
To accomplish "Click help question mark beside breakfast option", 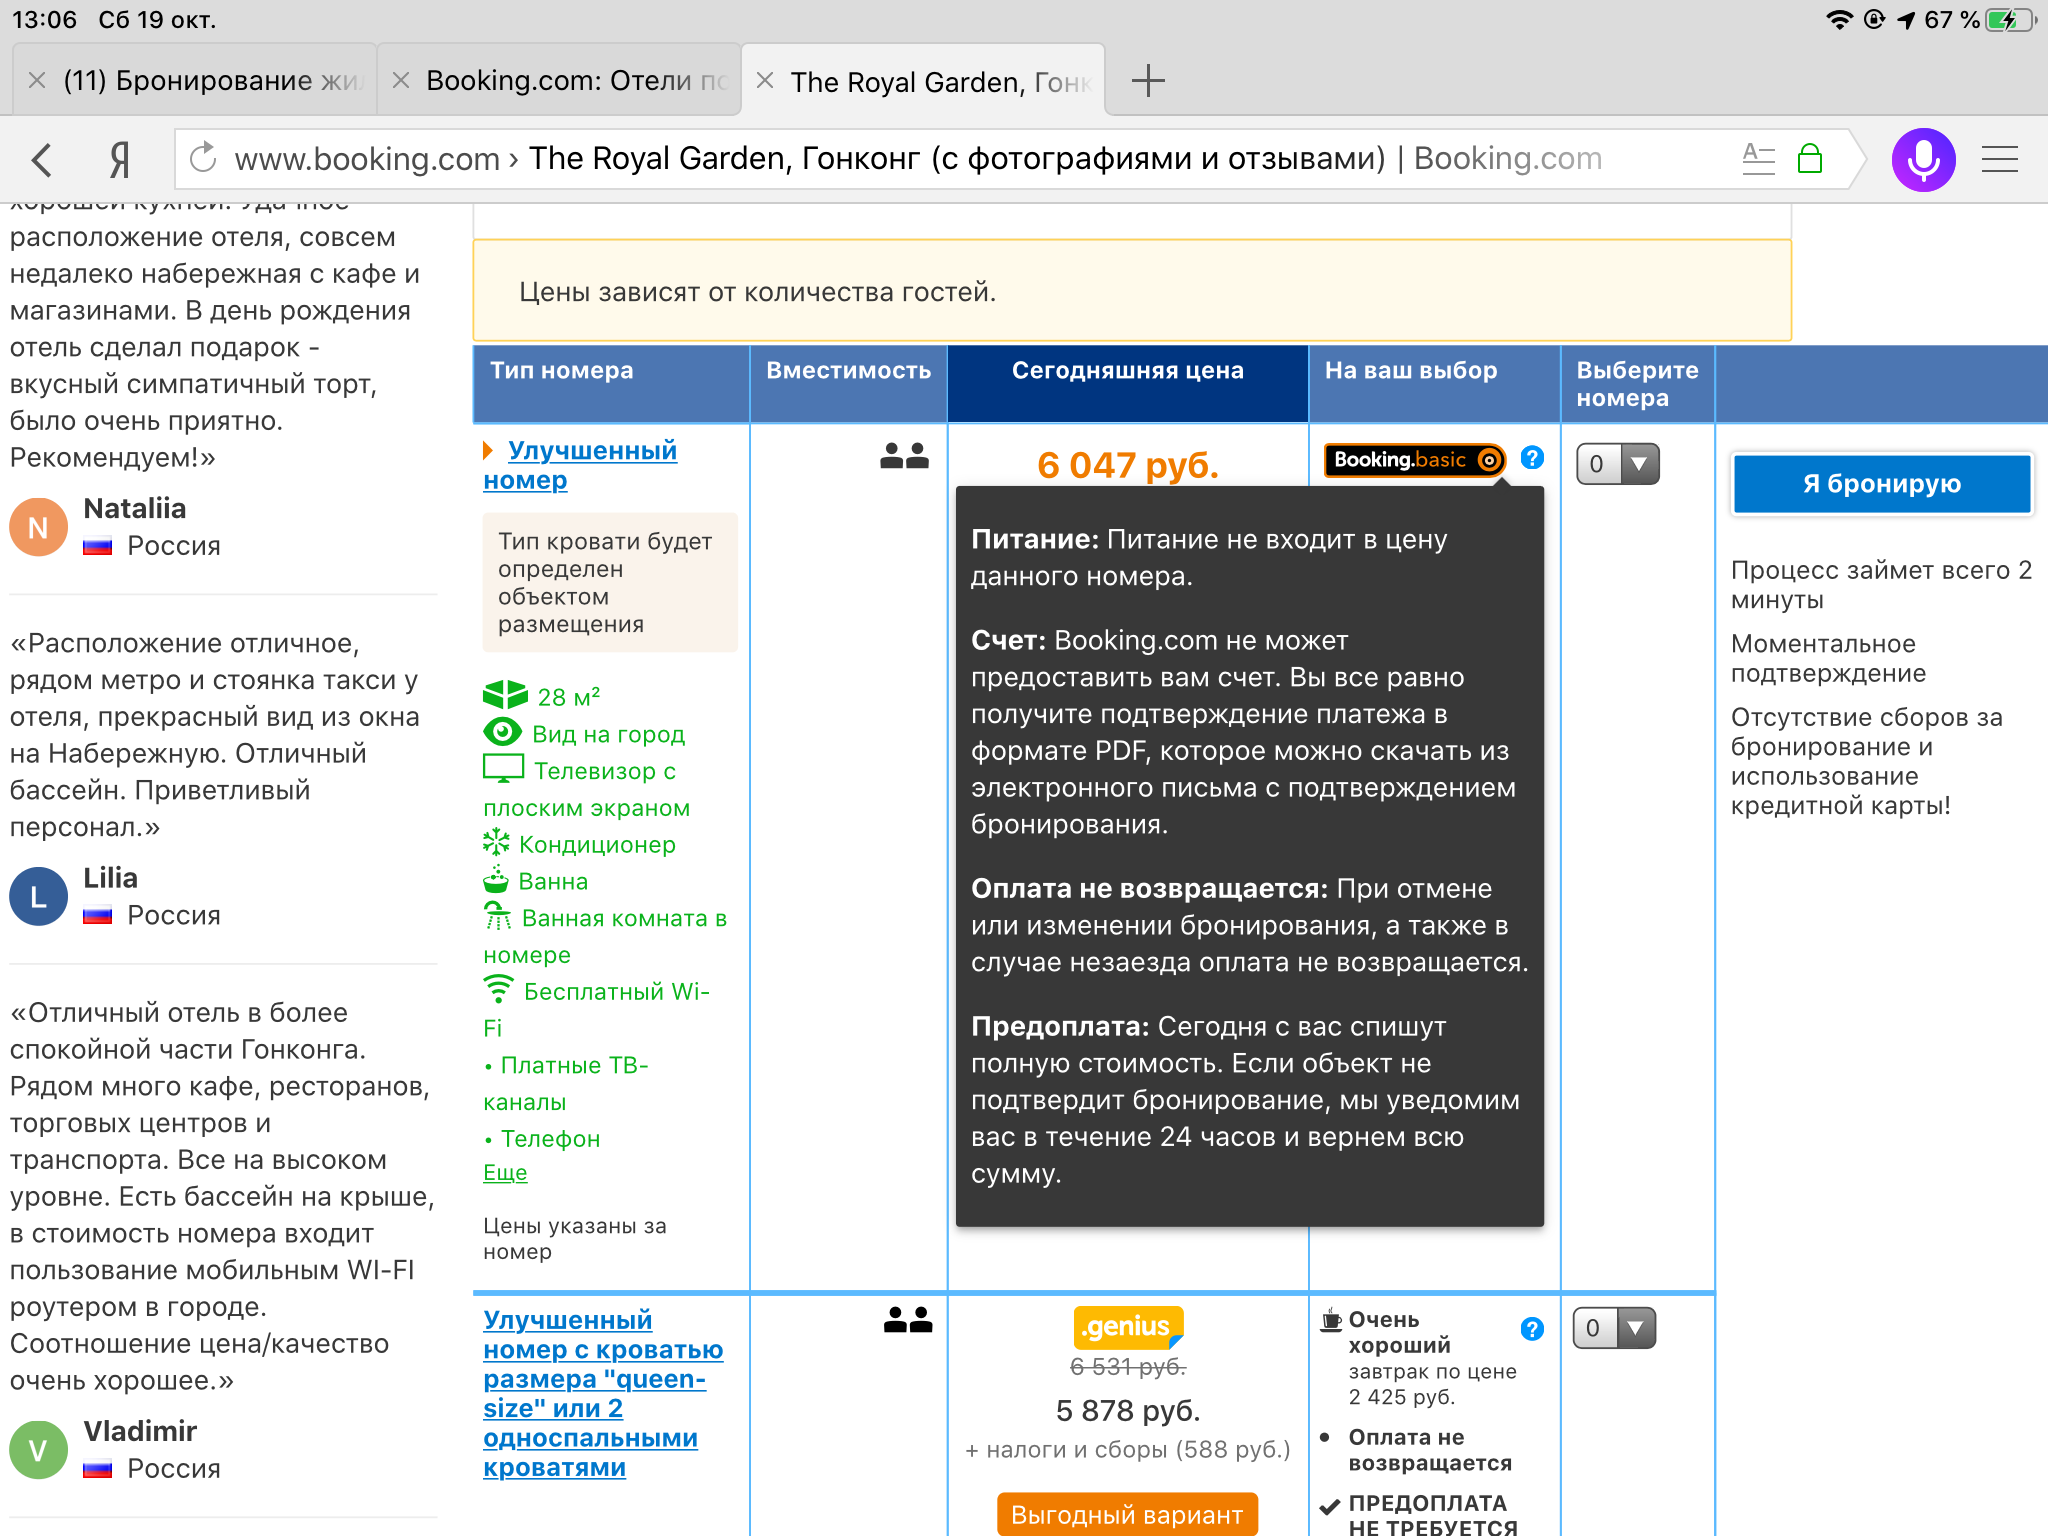I will pyautogui.click(x=1532, y=1329).
